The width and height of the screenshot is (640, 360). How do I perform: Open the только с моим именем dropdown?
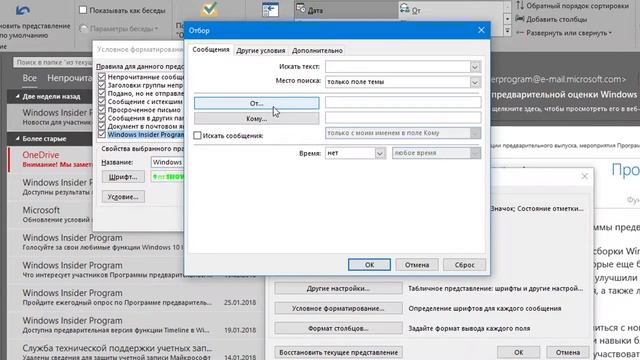point(403,133)
